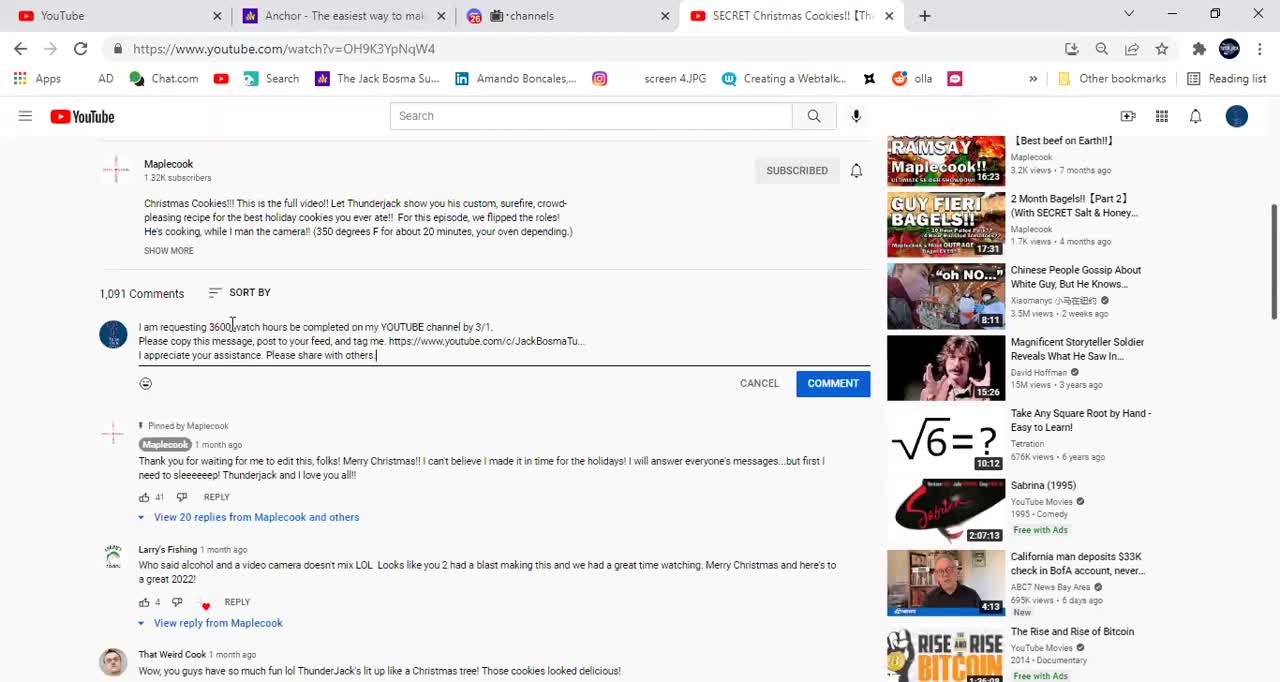Open the emoji picker under the comment box
This screenshot has width=1280, height=682.
pos(145,383)
